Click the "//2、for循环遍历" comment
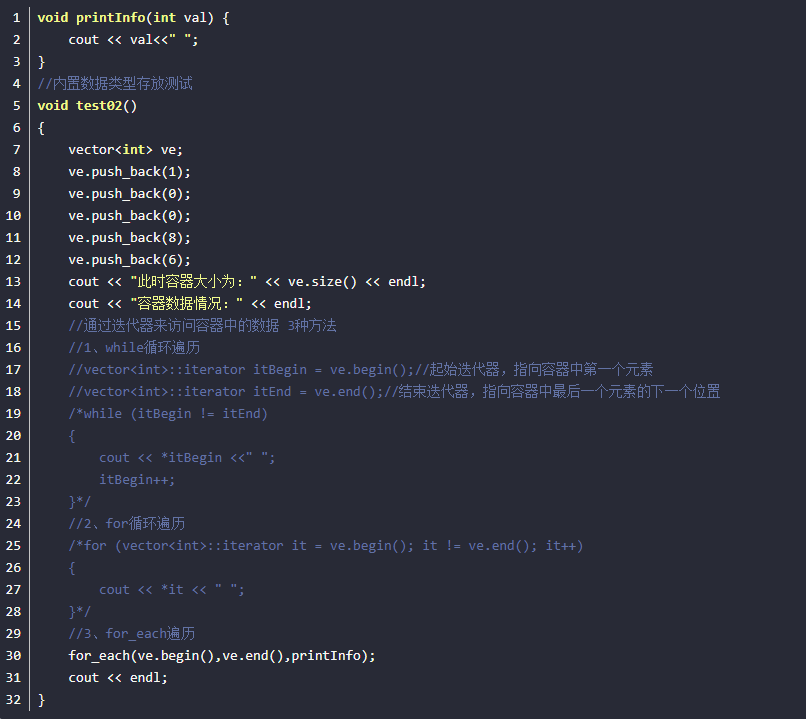The image size is (806, 719). (127, 524)
